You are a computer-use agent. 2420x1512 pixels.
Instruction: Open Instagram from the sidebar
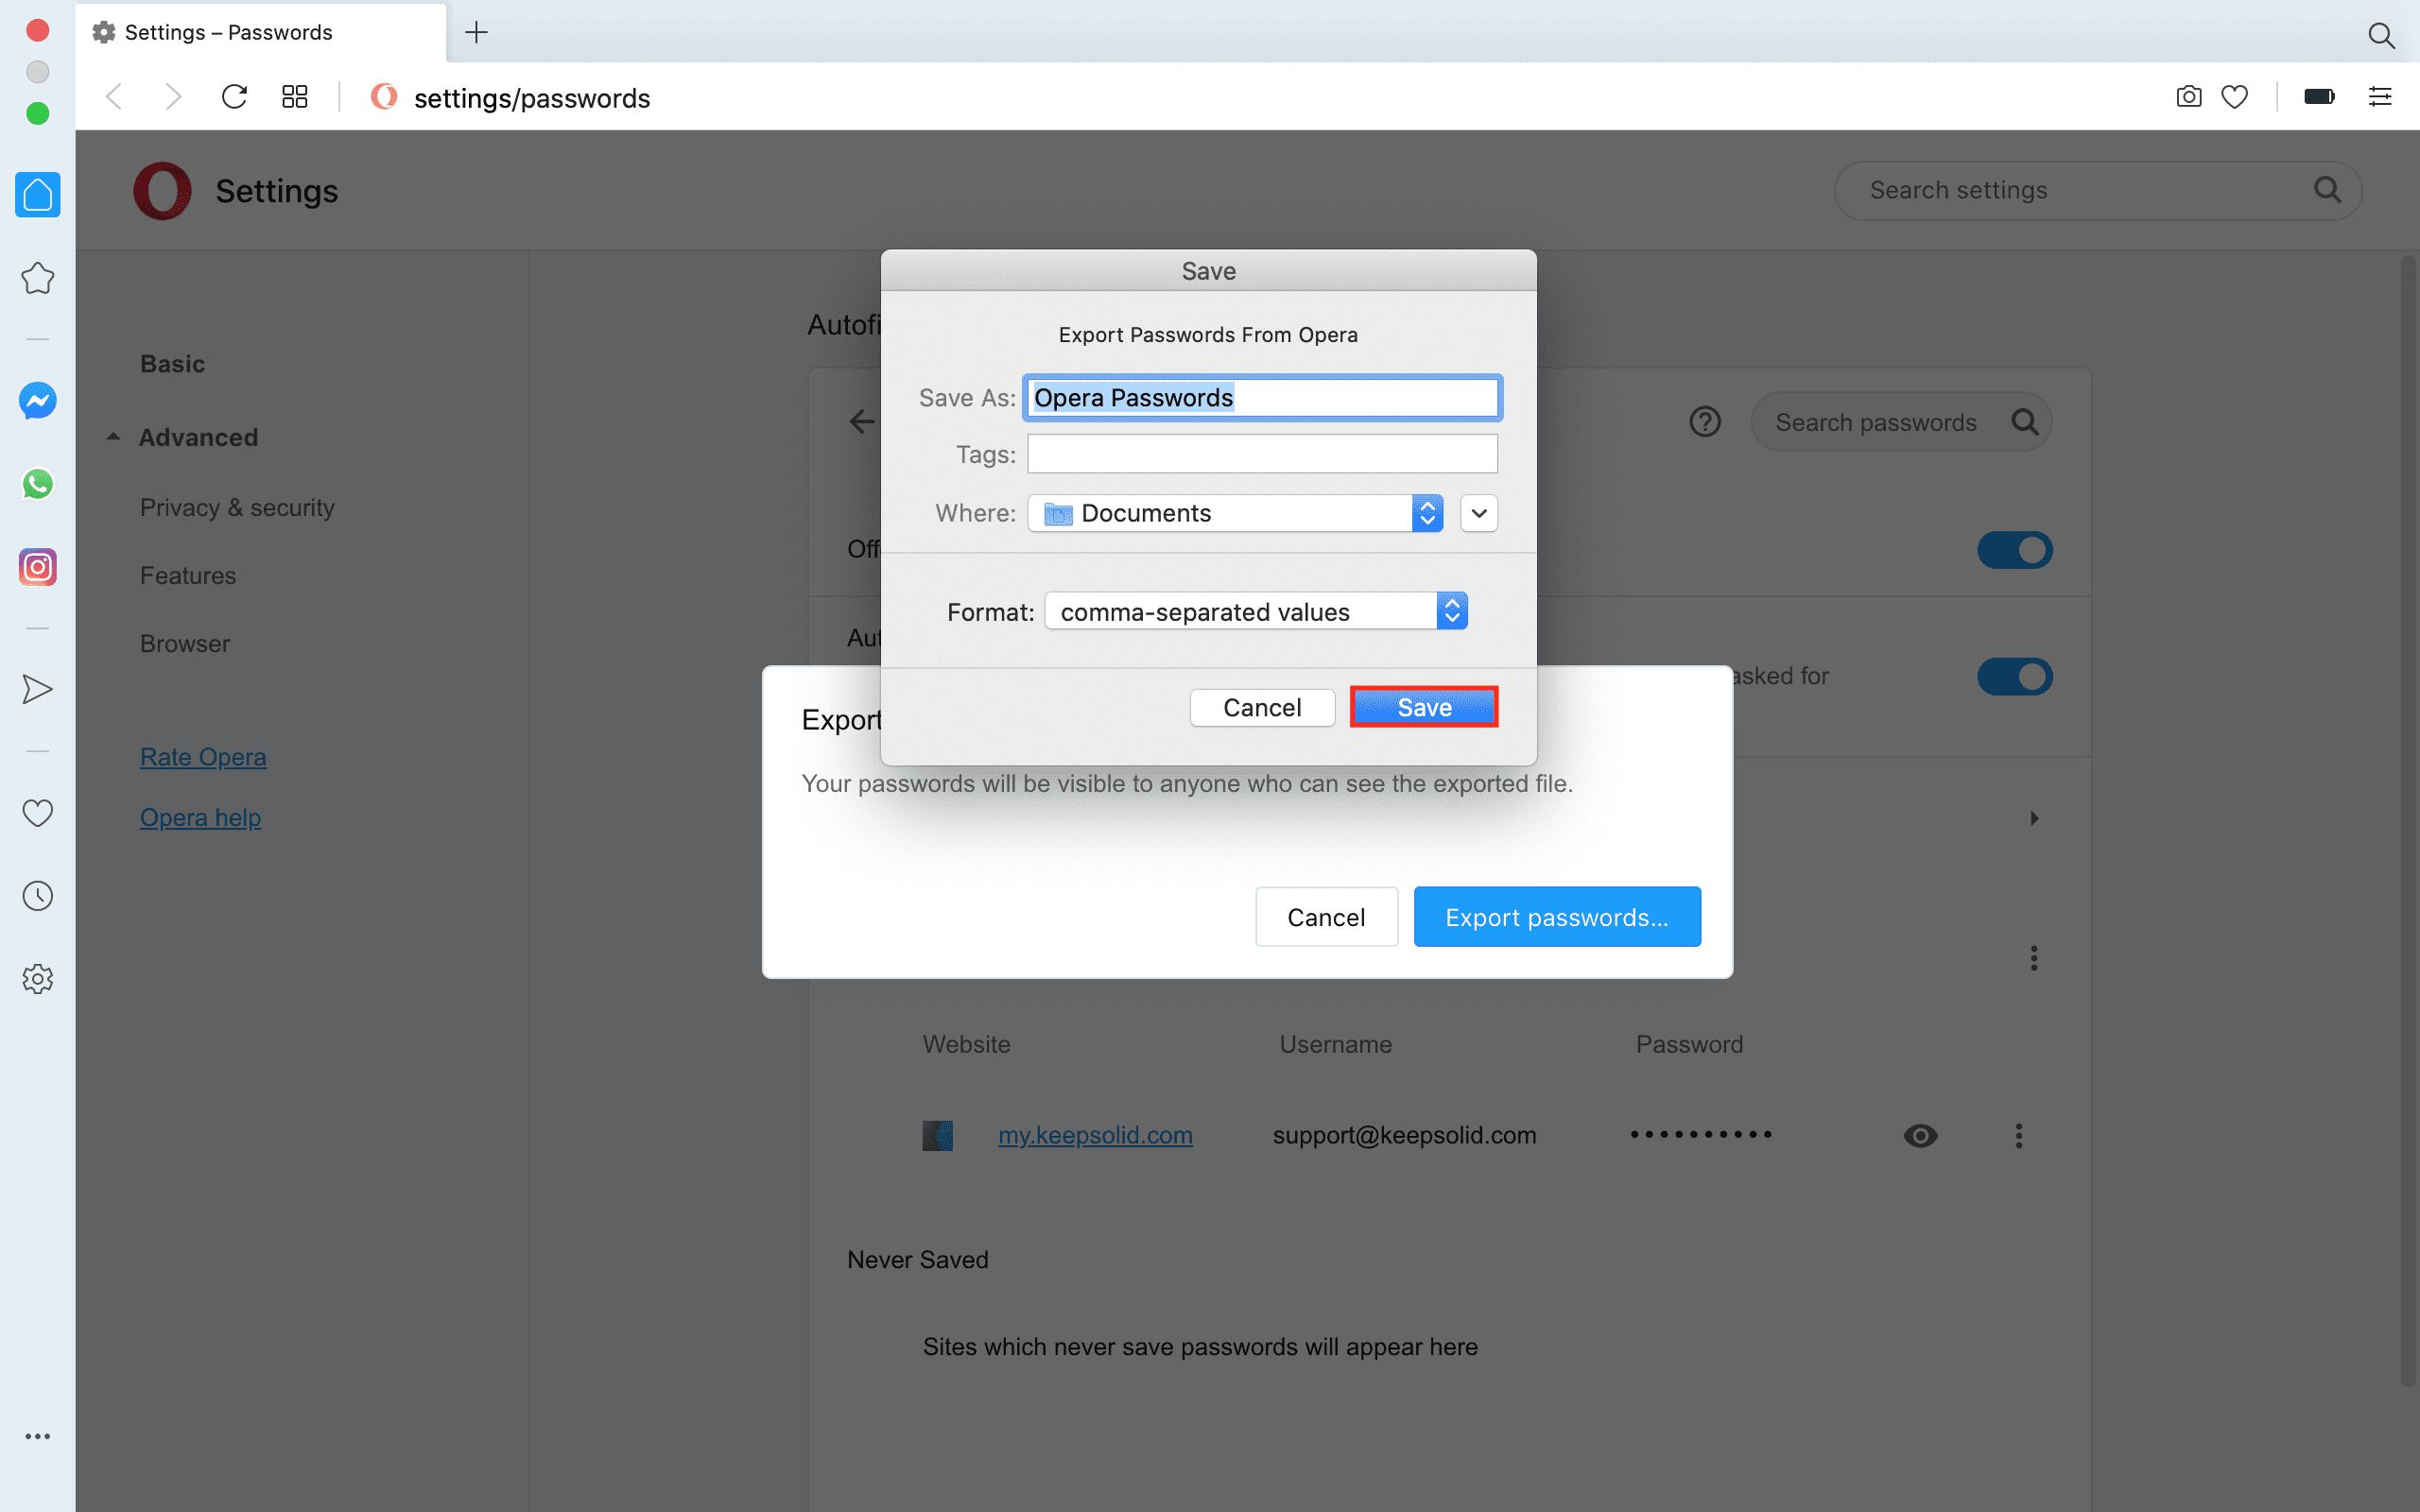point(37,567)
